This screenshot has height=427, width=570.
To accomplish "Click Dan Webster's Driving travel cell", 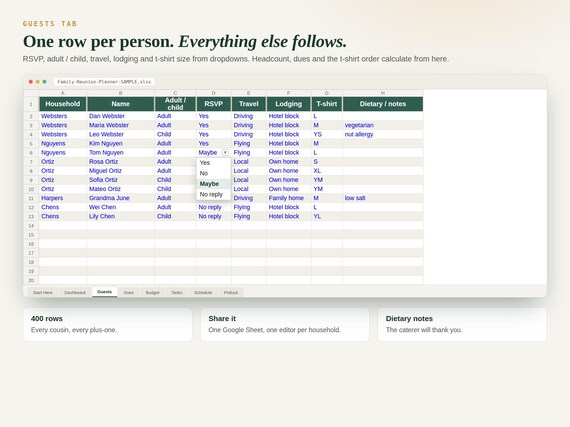I will pos(249,116).
